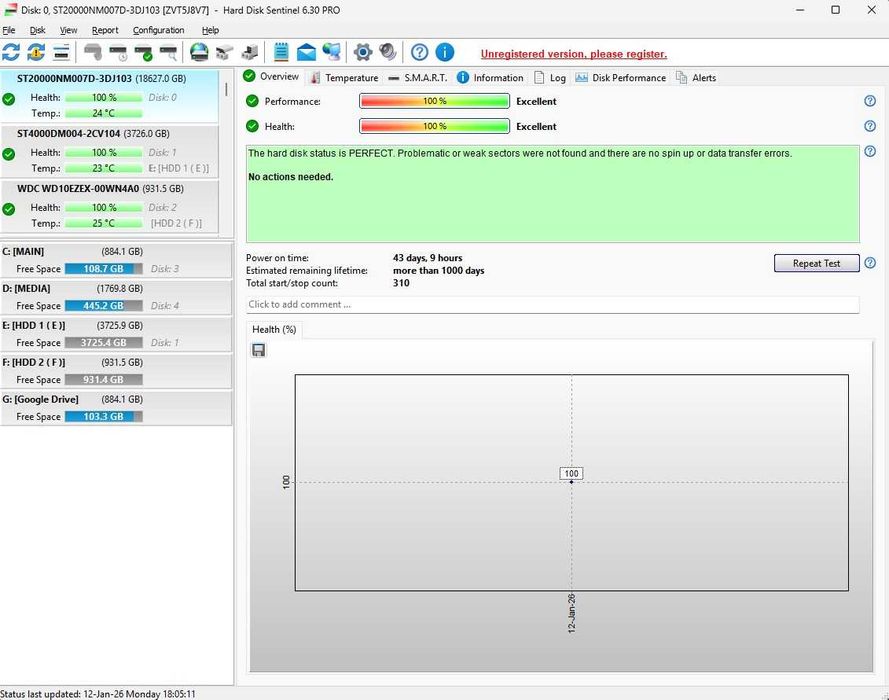Click the blue envelope email icon
Viewport: 889px width, 700px height.
point(306,52)
